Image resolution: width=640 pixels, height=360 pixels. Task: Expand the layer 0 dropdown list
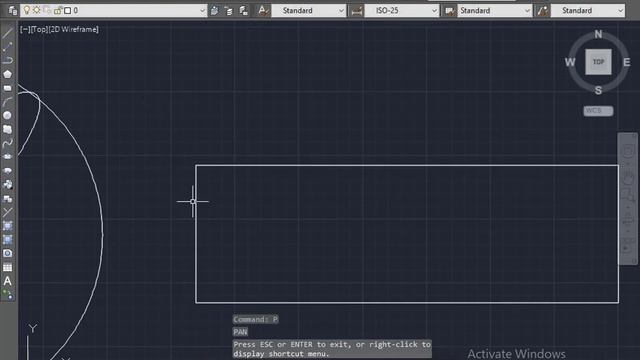point(202,11)
